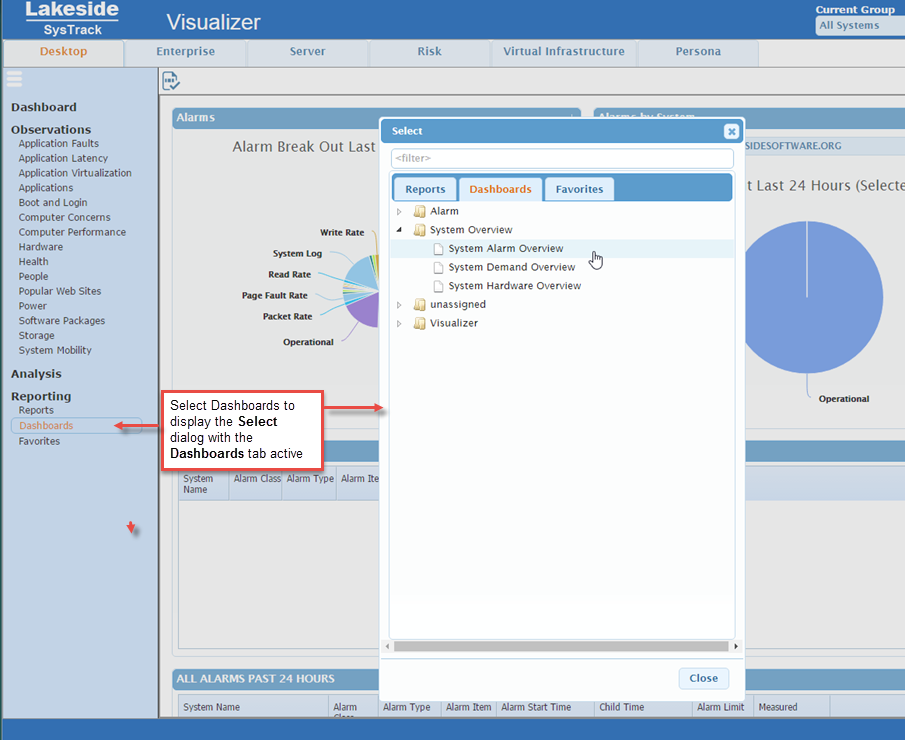Click the System Demand Overview document icon

[438, 267]
